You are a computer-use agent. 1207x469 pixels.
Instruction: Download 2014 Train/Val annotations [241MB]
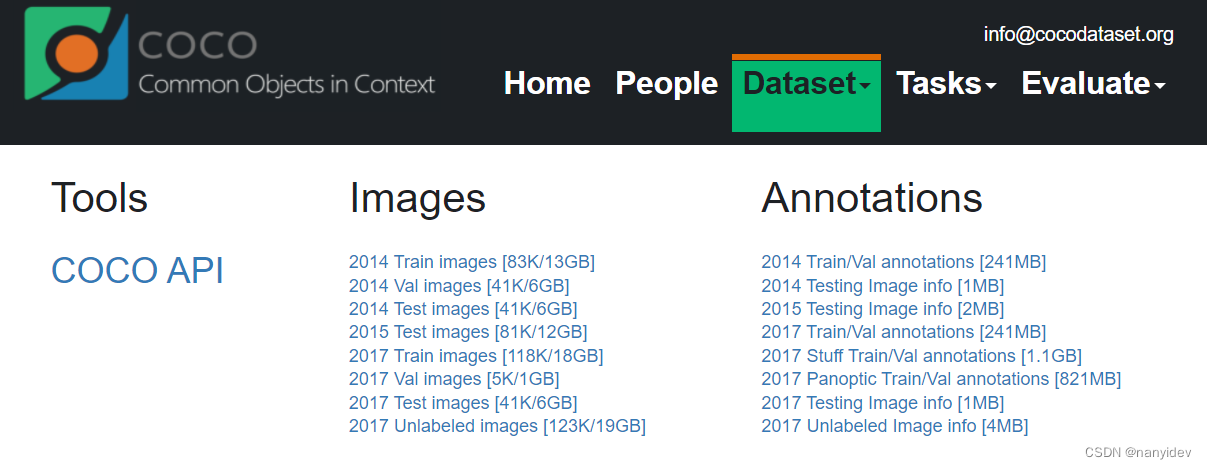pos(903,262)
